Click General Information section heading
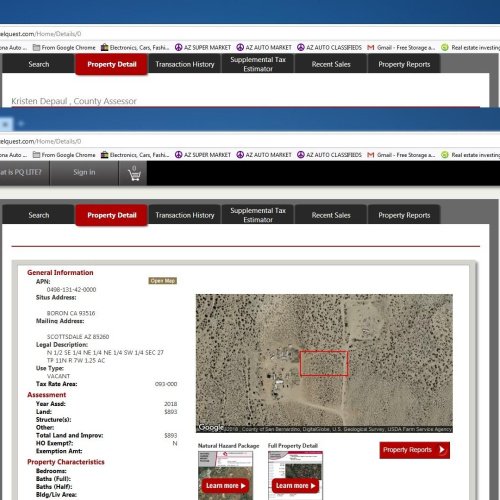The width and height of the screenshot is (500, 500). (x=60, y=272)
